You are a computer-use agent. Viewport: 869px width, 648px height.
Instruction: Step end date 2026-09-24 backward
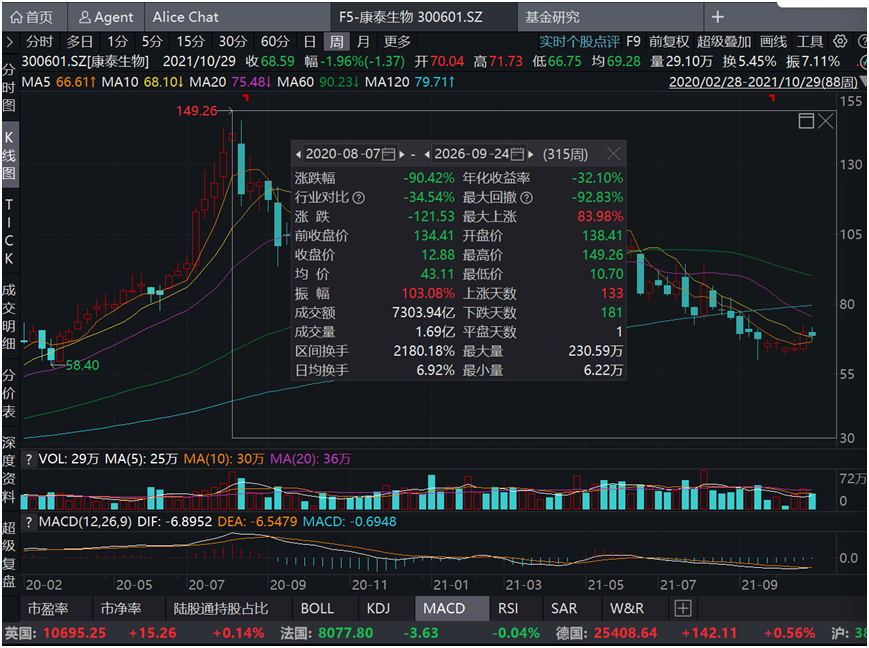click(427, 154)
